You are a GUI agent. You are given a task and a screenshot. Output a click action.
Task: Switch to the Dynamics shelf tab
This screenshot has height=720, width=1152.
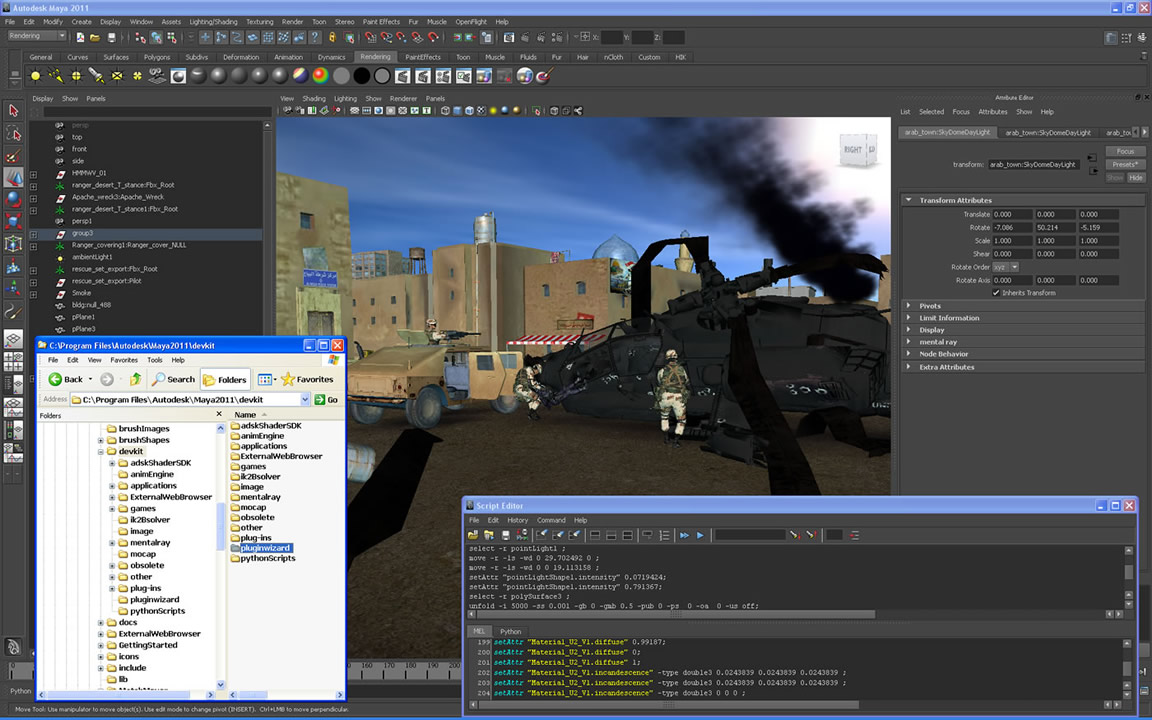click(x=331, y=57)
